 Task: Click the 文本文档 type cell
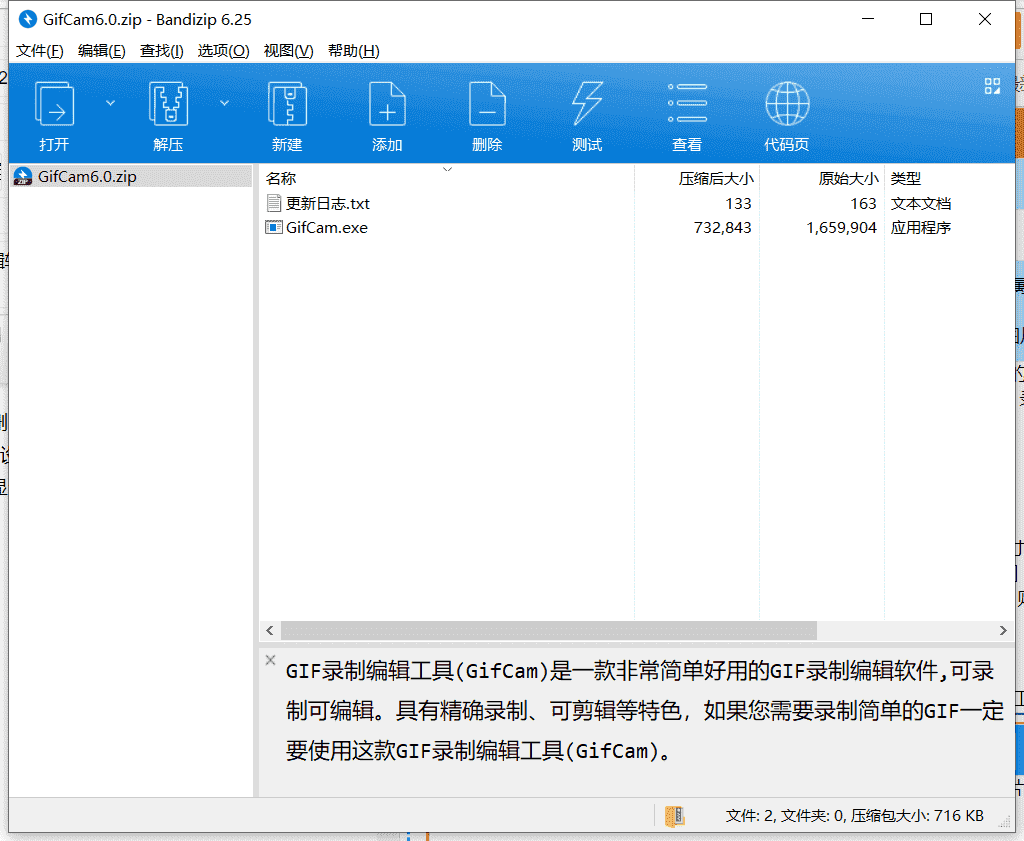coord(921,204)
